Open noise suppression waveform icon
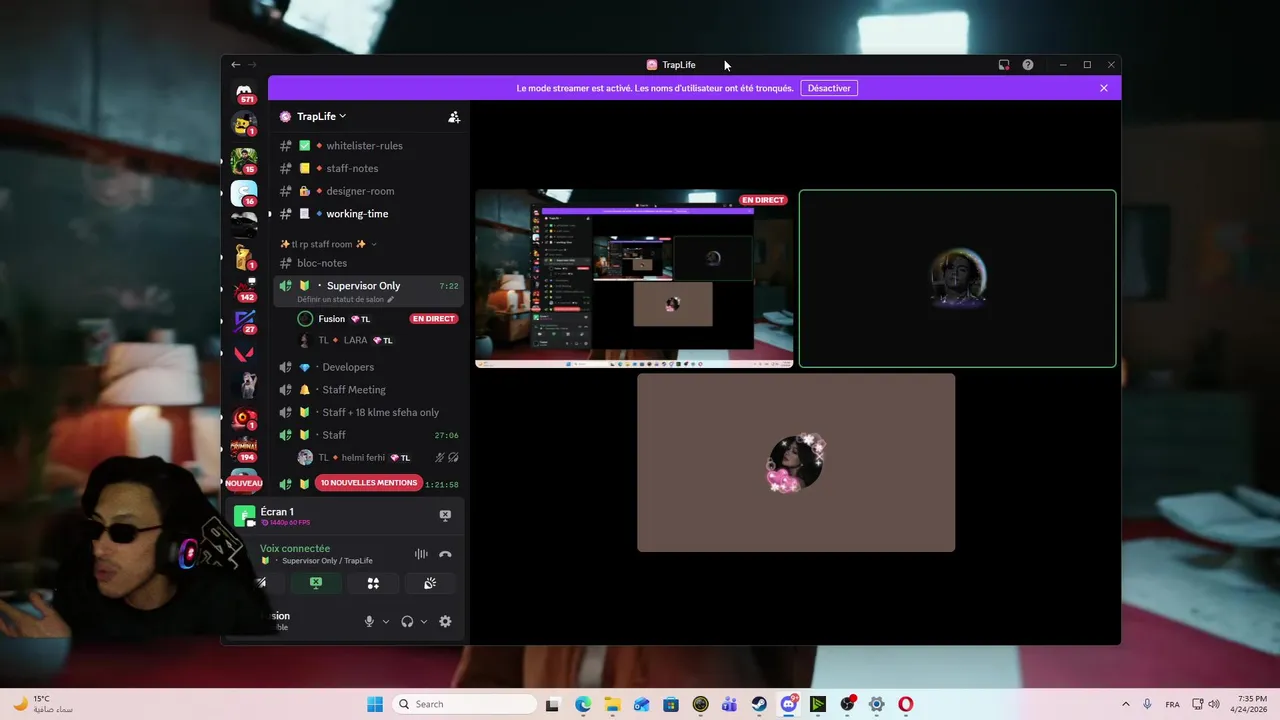The width and height of the screenshot is (1280, 720). pyautogui.click(x=421, y=554)
